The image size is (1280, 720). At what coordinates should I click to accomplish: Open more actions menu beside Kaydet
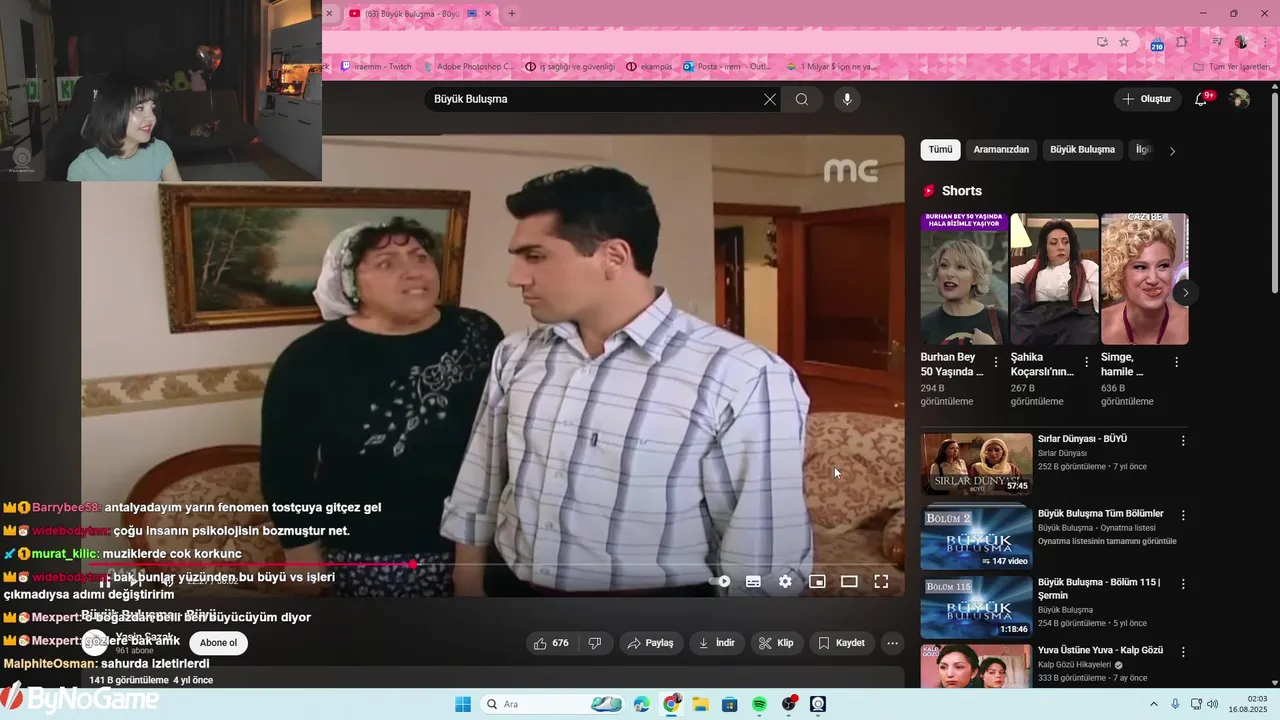pos(893,643)
